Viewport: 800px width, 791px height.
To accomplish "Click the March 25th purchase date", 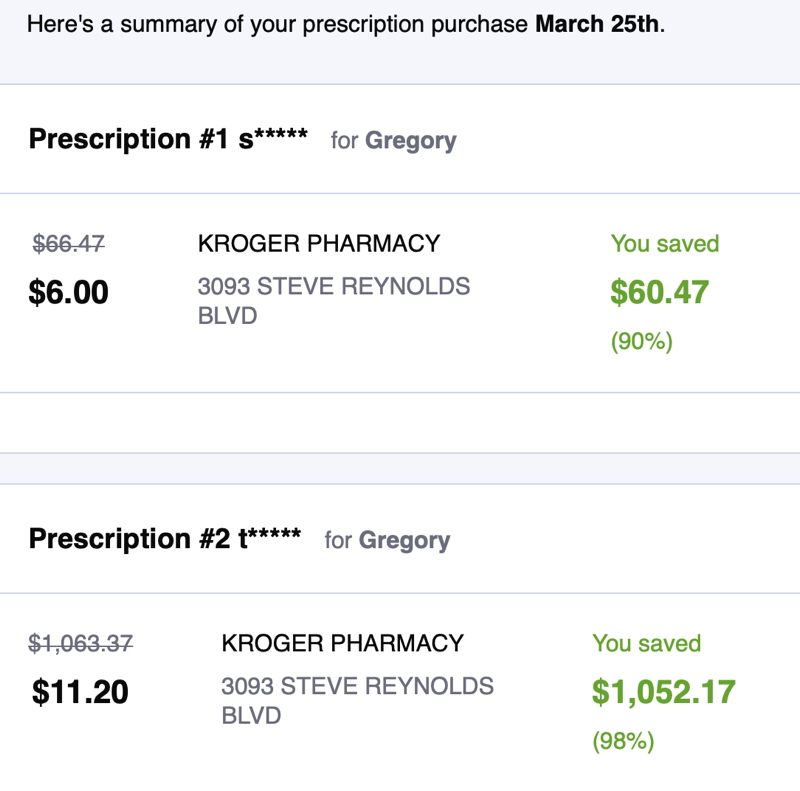I will [x=596, y=24].
